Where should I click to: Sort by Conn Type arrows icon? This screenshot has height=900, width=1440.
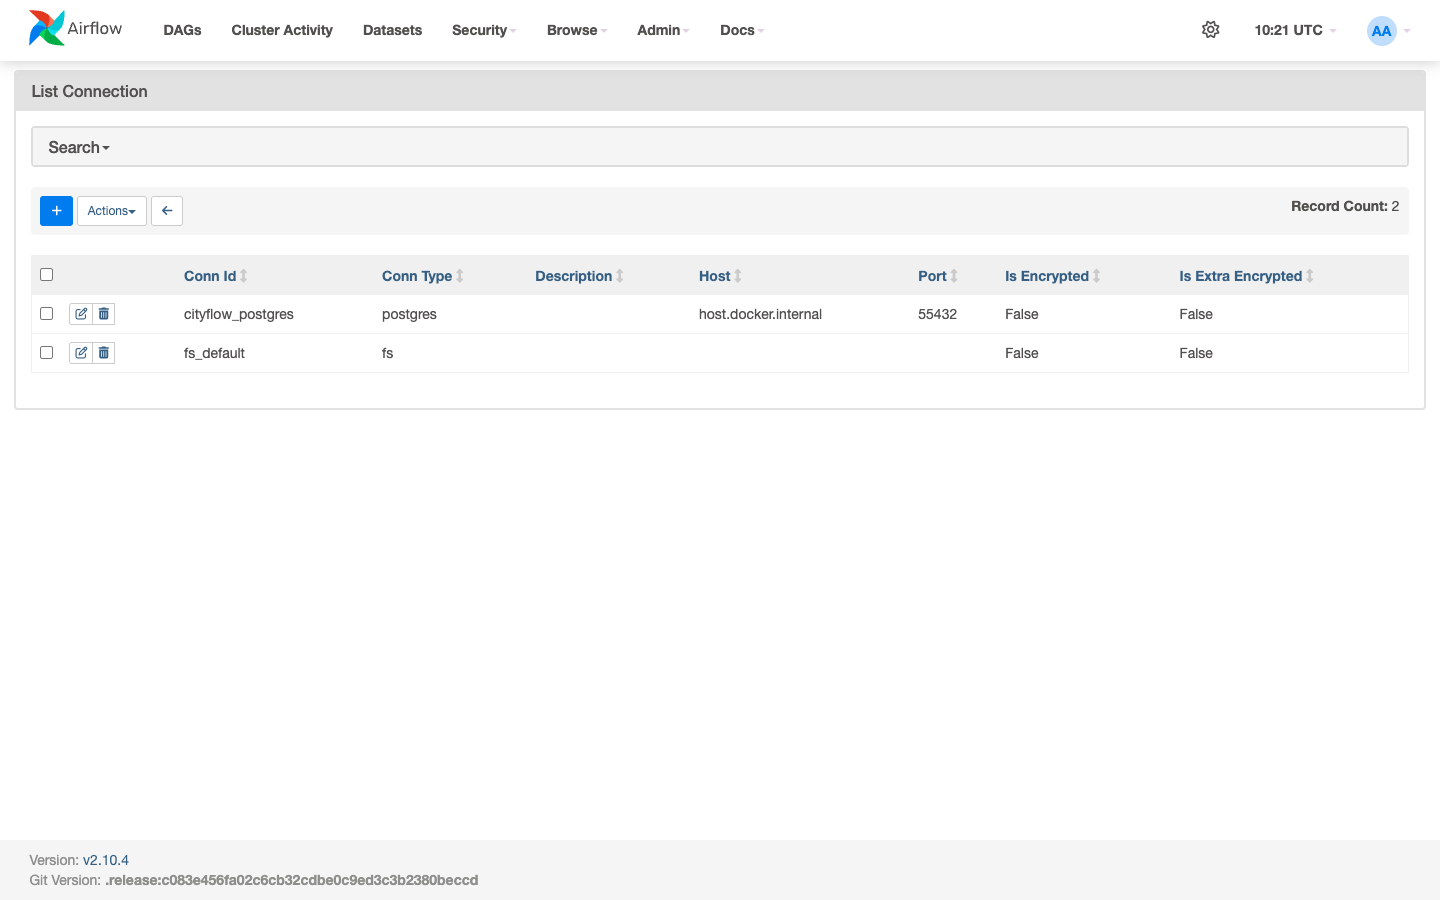pos(460,276)
